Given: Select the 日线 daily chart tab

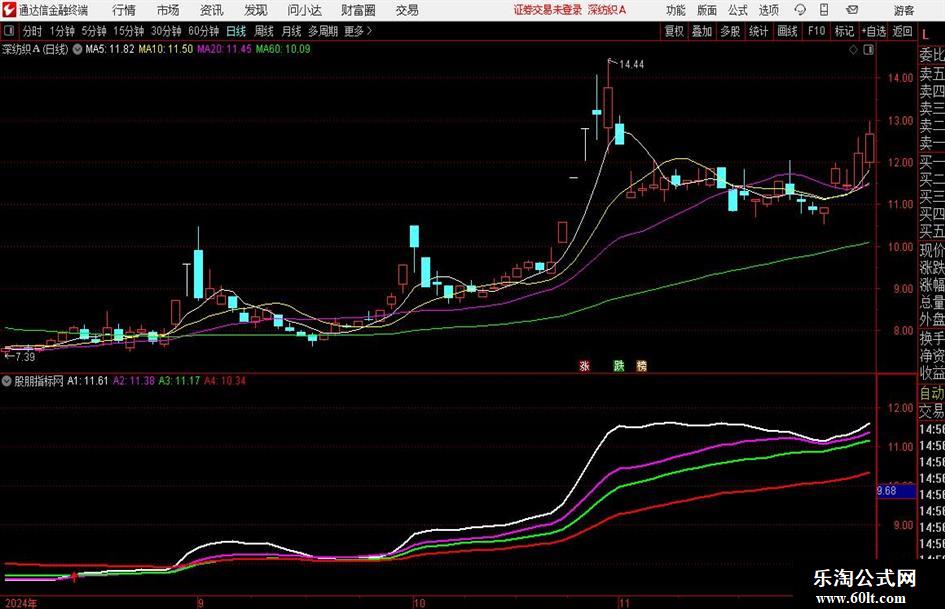Looking at the screenshot, I should tap(236, 31).
